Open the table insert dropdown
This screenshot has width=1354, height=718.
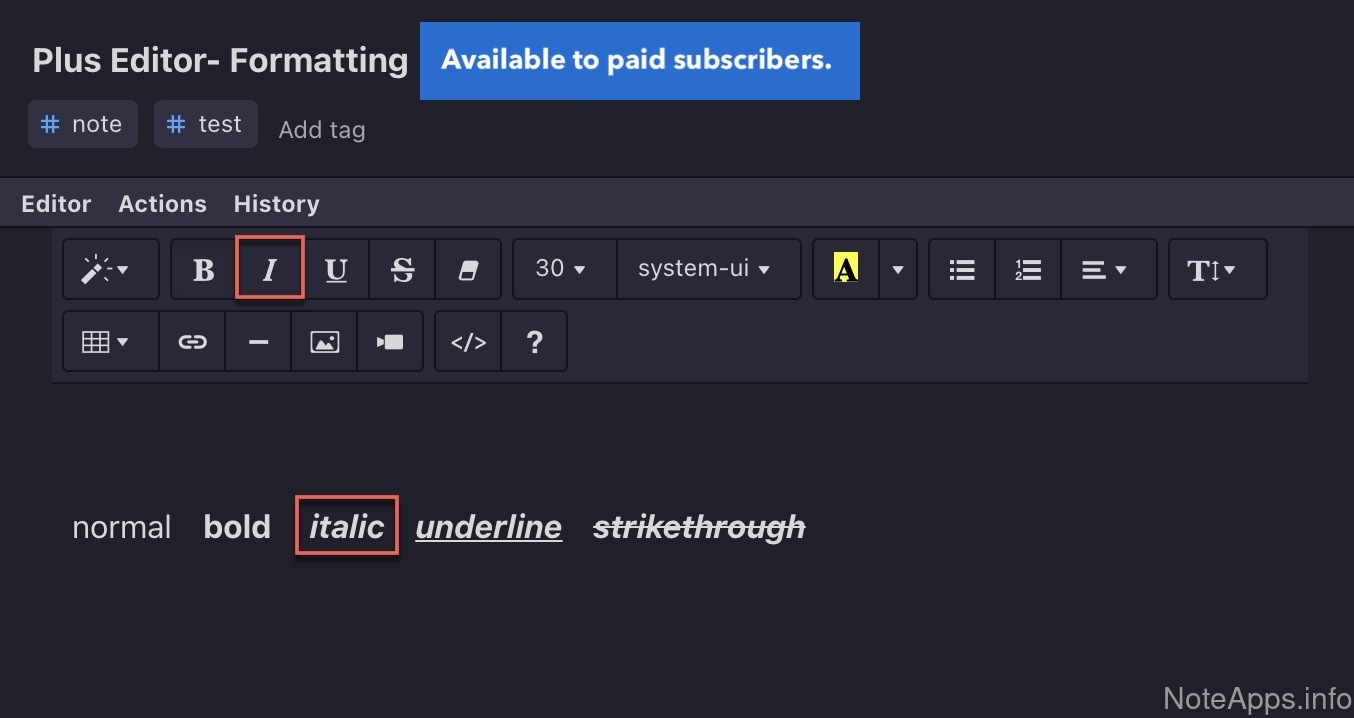click(110, 342)
